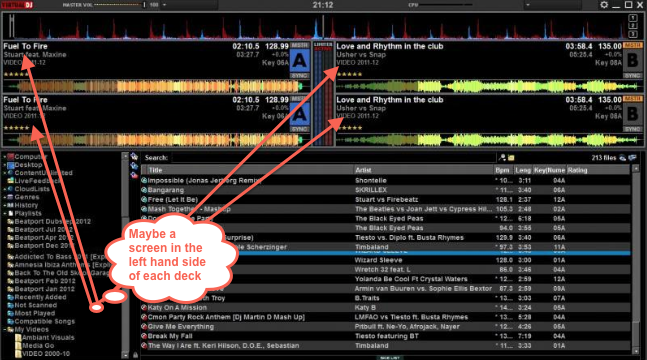
Task: Click the yellow folder icon next to the search bar
Action: [x=511, y=157]
